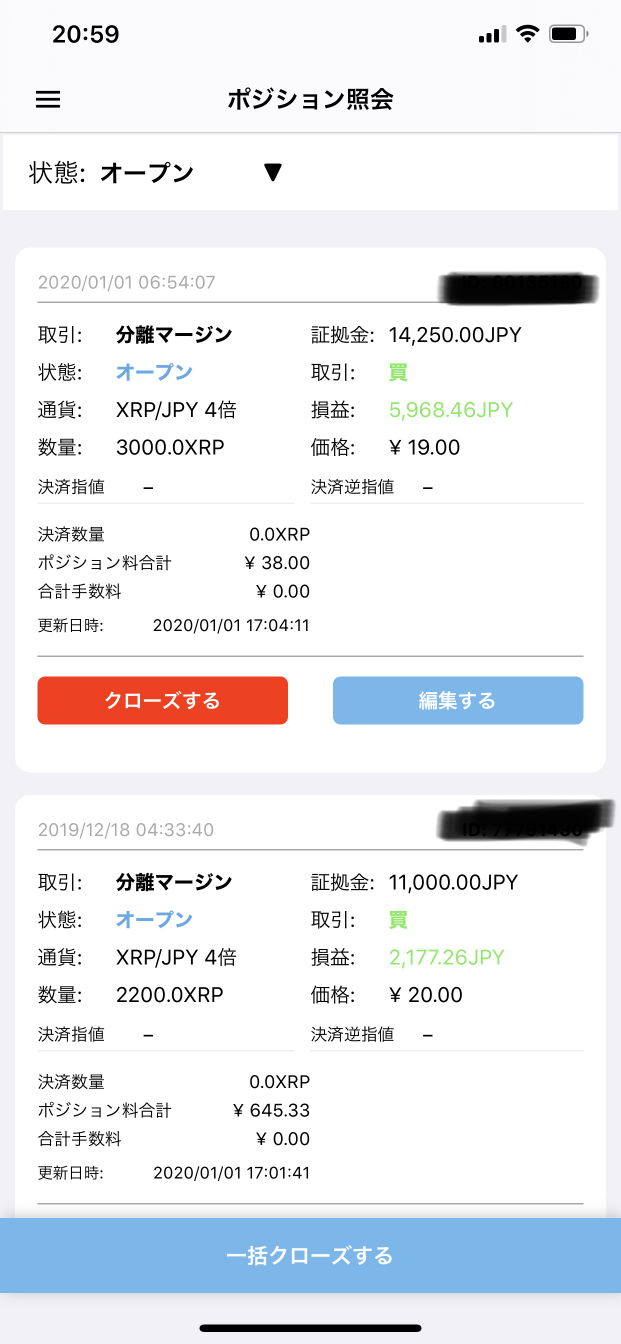Open the hamburger menu icon
The width and height of the screenshot is (621, 1344).
pyautogui.click(x=48, y=99)
